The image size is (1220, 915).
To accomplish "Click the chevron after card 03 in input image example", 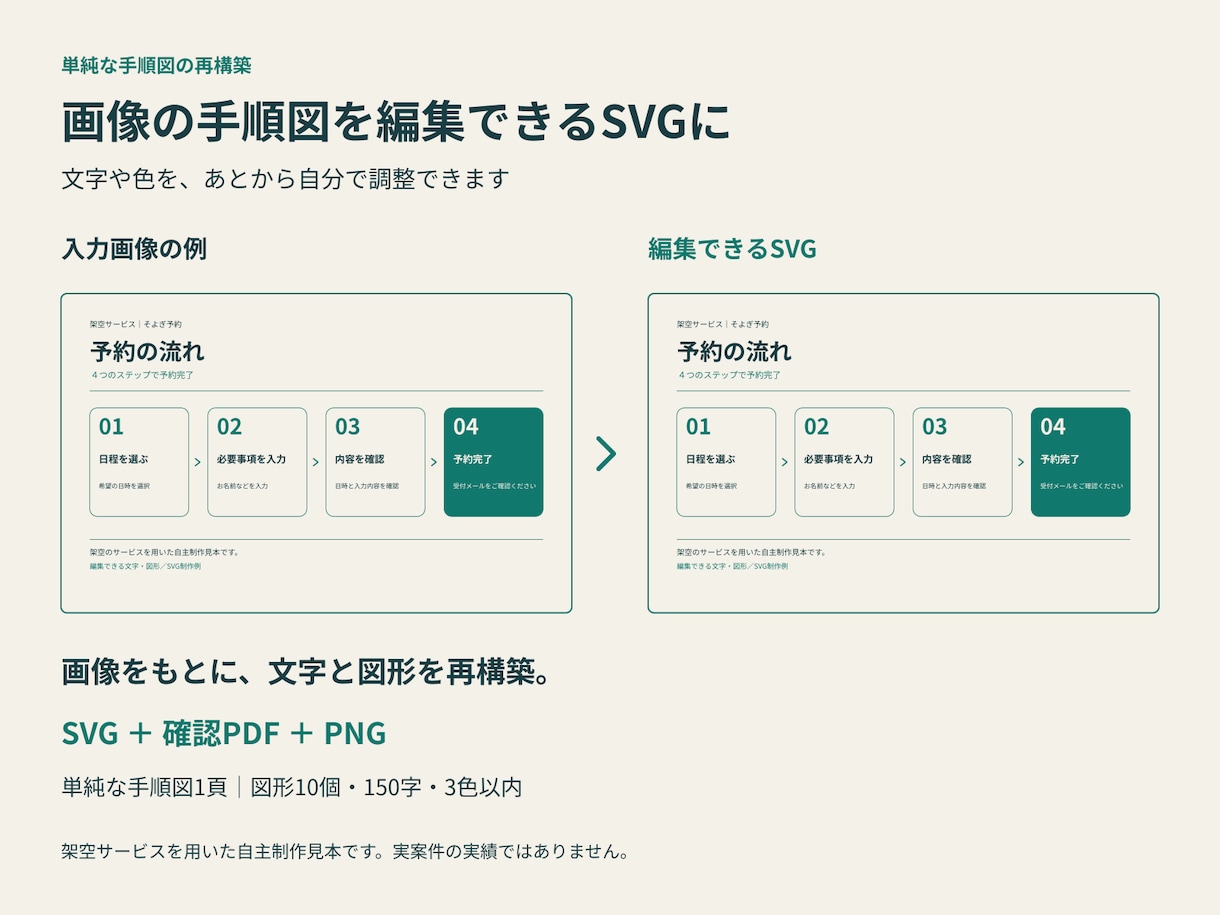I will pyautogui.click(x=434, y=462).
